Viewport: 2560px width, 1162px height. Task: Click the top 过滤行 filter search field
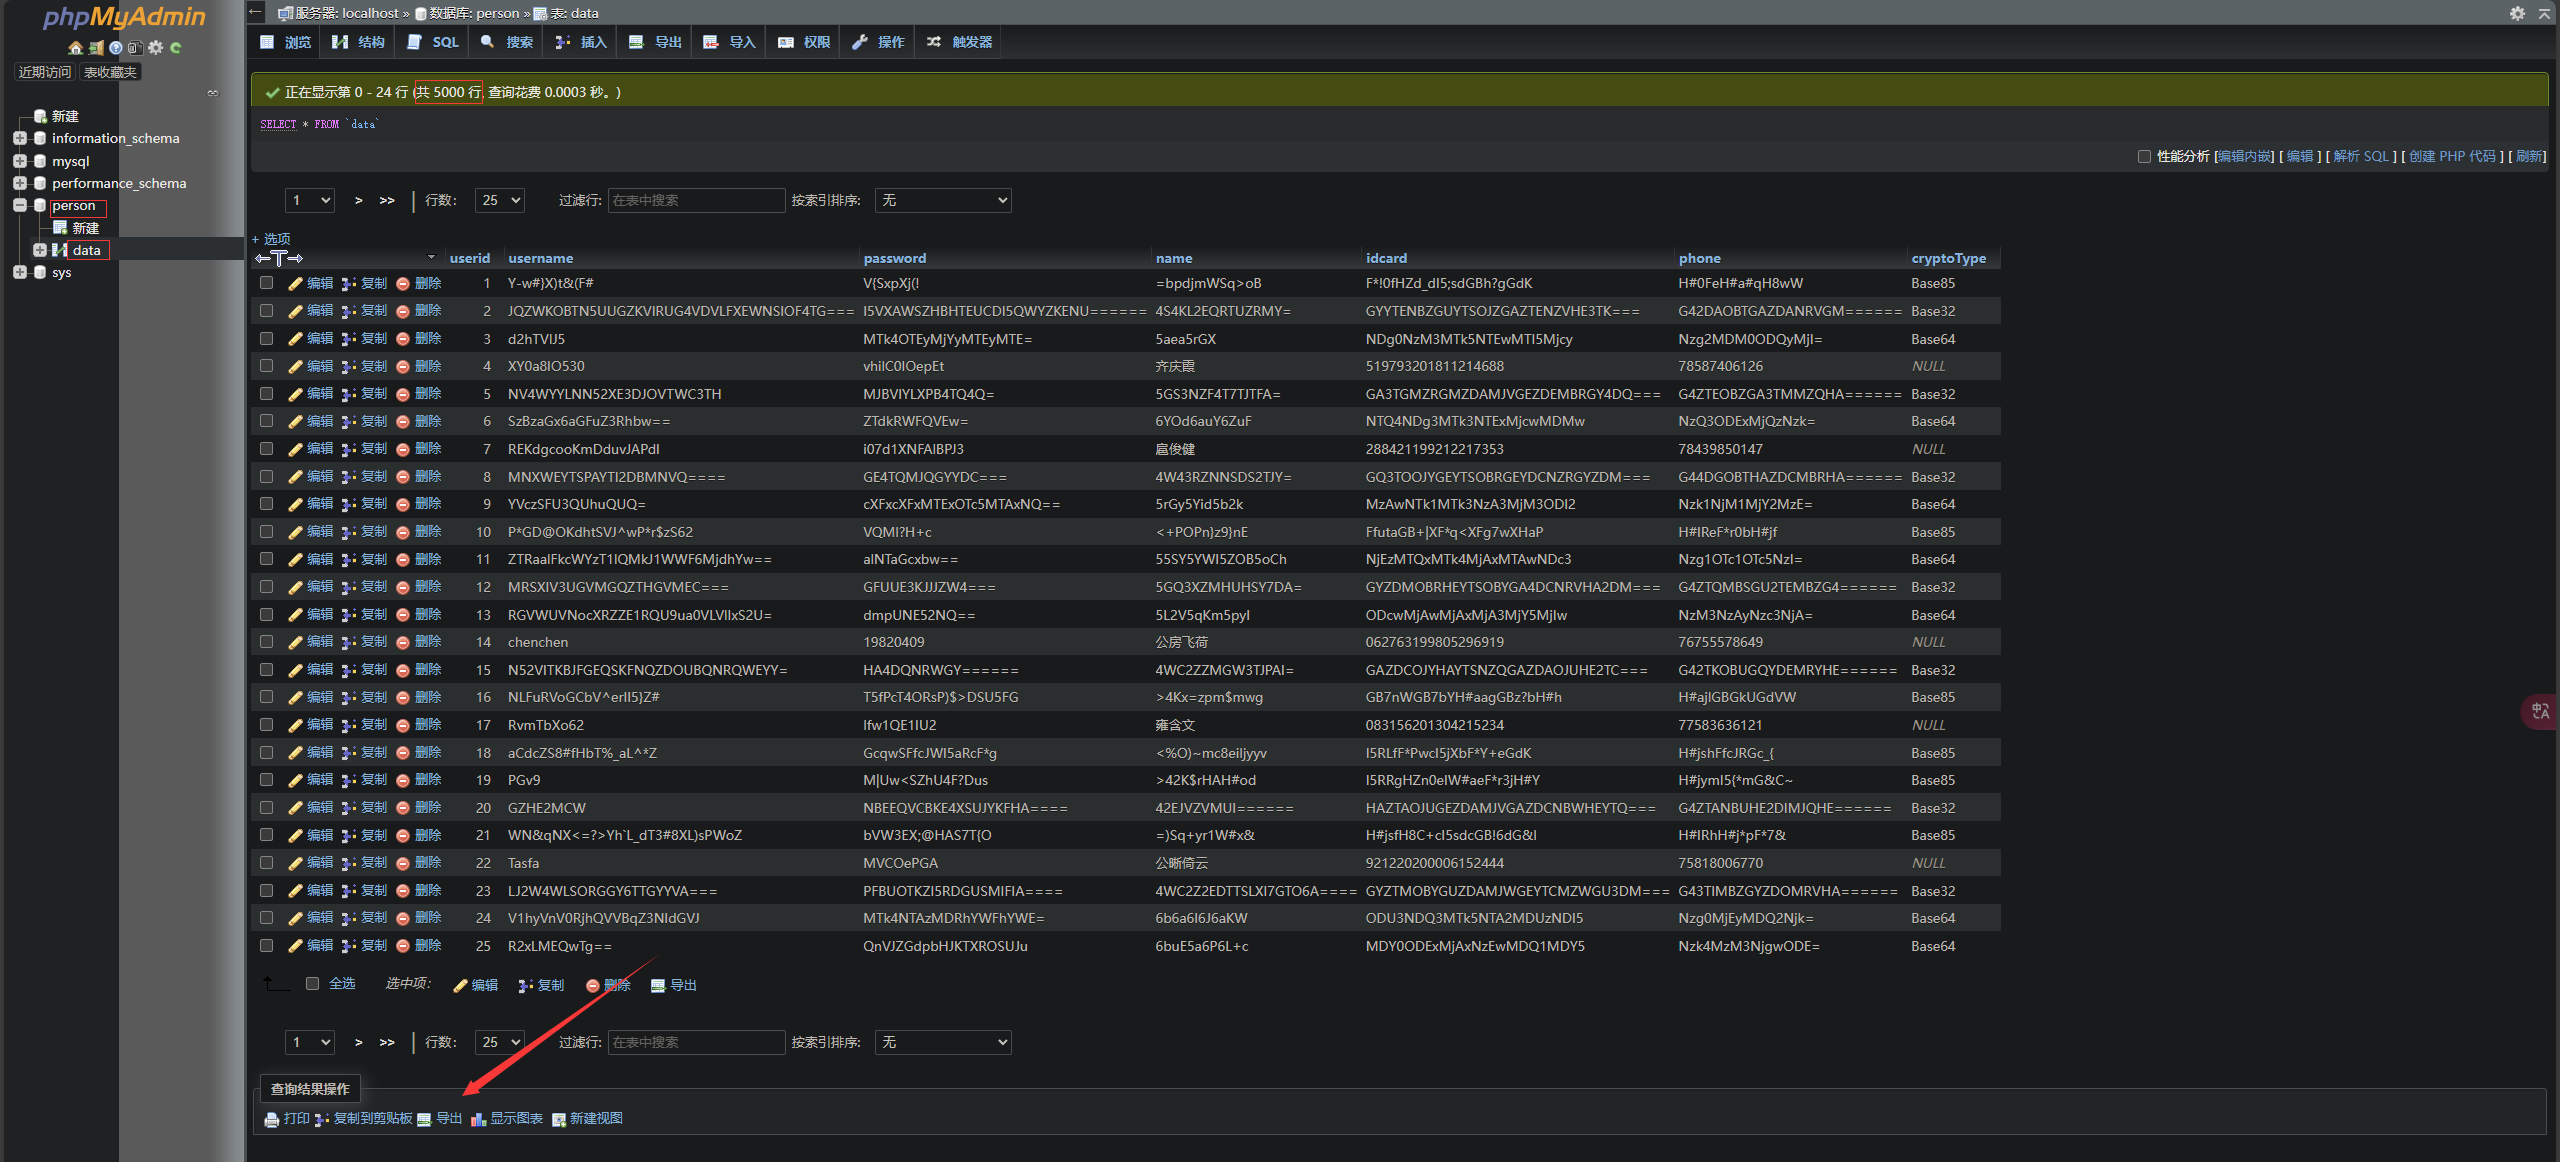point(696,200)
